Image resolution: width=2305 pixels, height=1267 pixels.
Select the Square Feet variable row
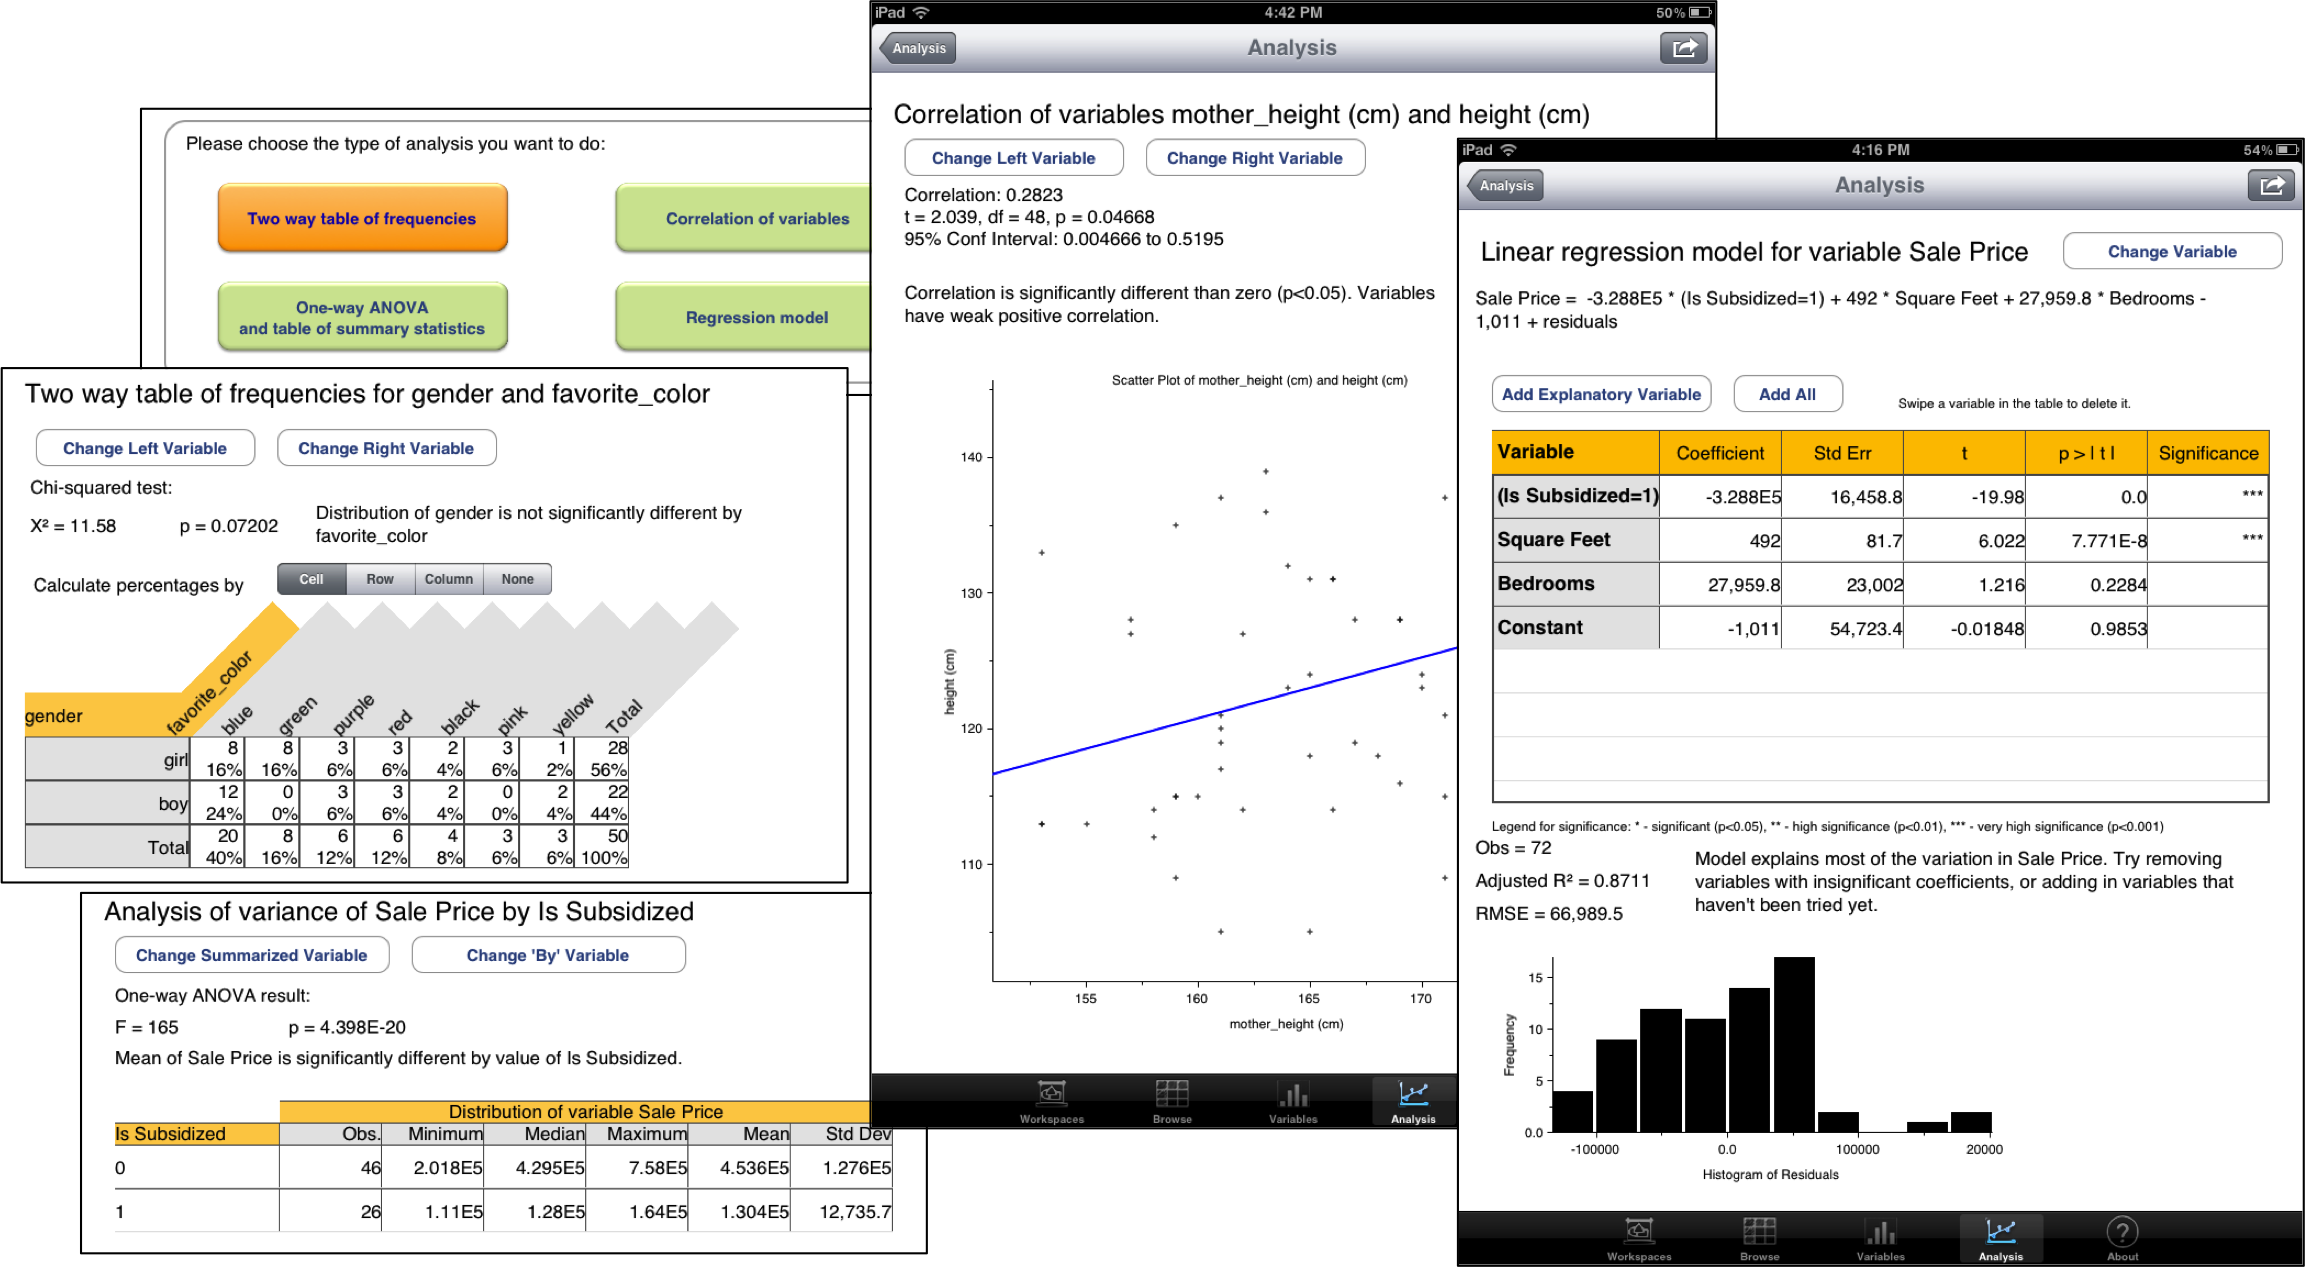1880,540
